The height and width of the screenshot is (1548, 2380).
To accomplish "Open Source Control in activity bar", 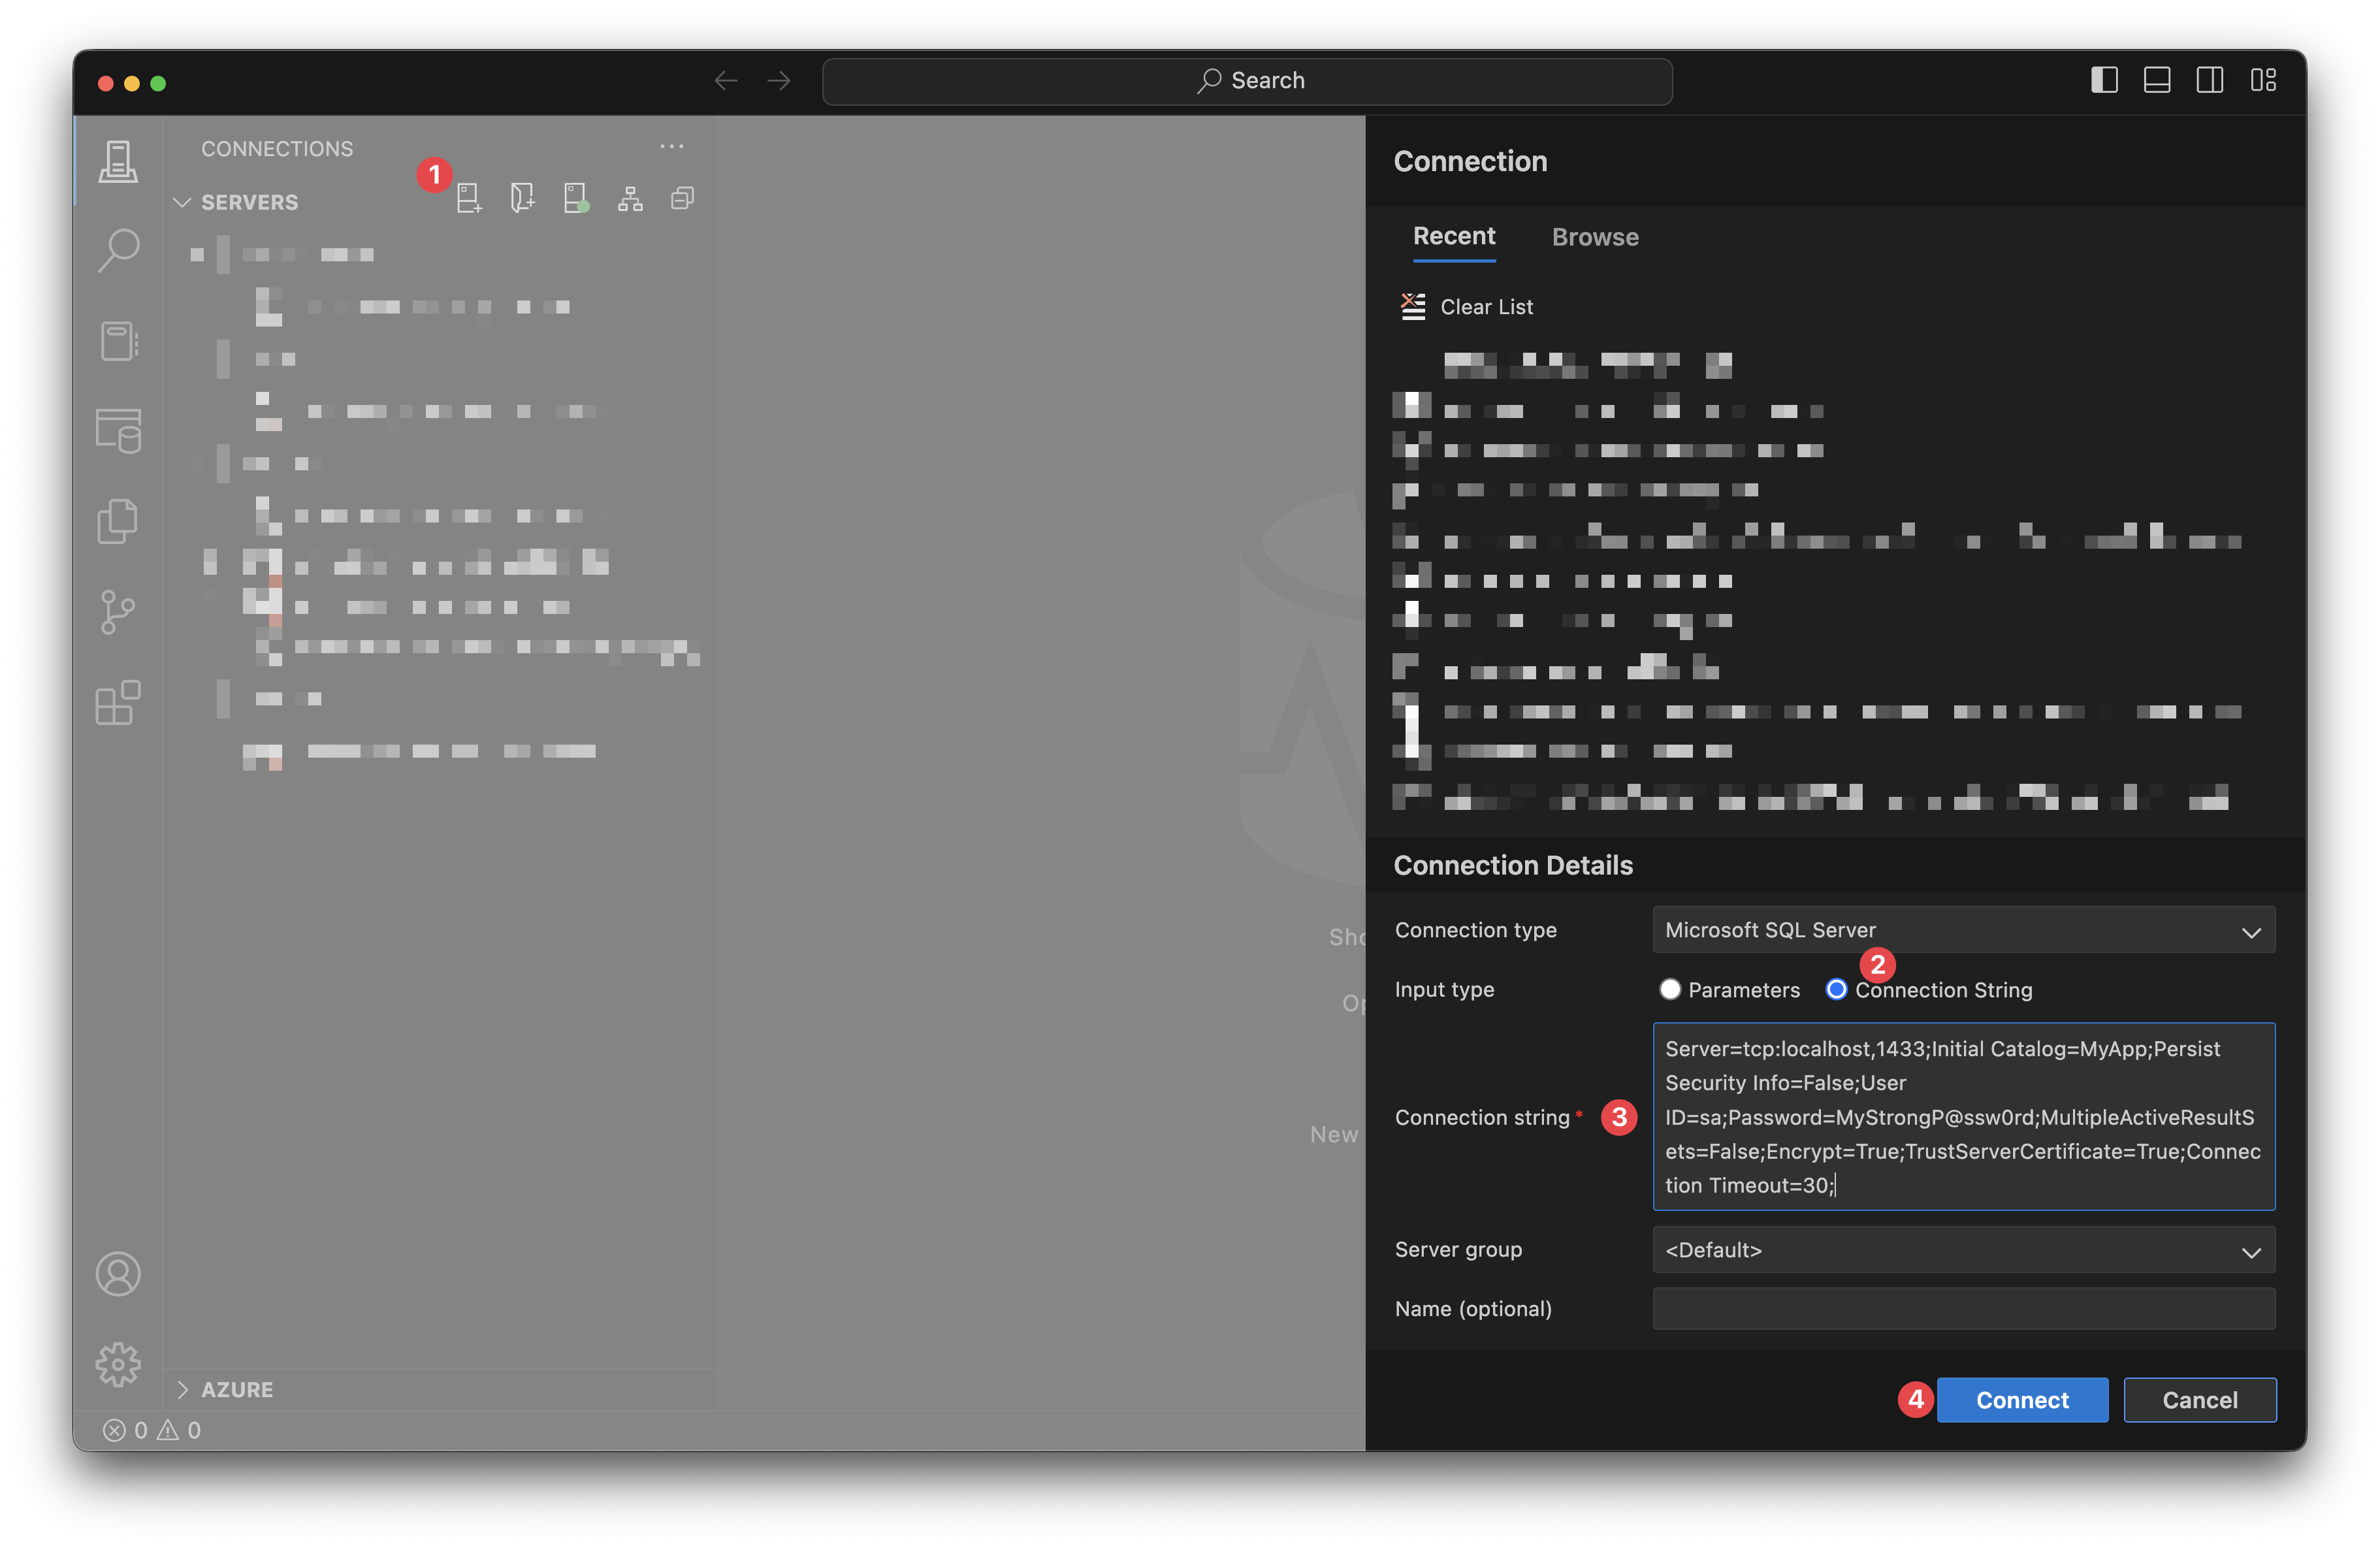I will coord(119,612).
